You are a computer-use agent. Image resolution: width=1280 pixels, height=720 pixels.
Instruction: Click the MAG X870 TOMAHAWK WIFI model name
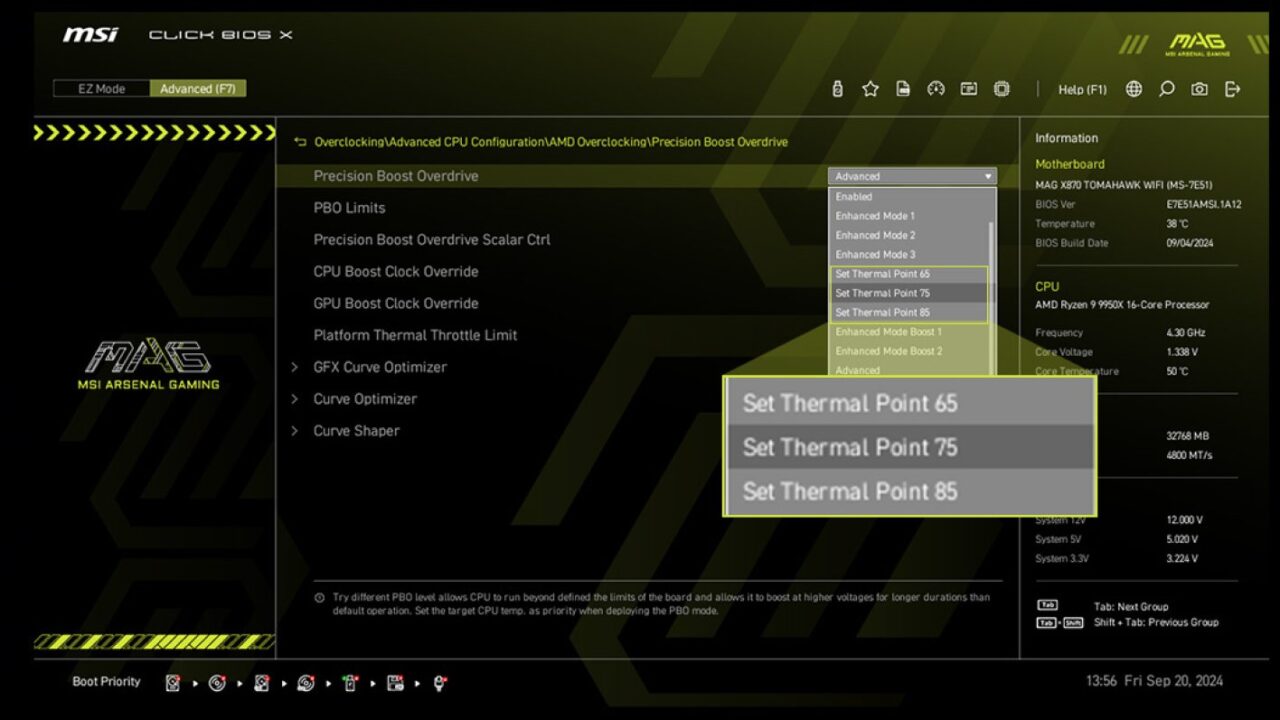tap(1124, 185)
